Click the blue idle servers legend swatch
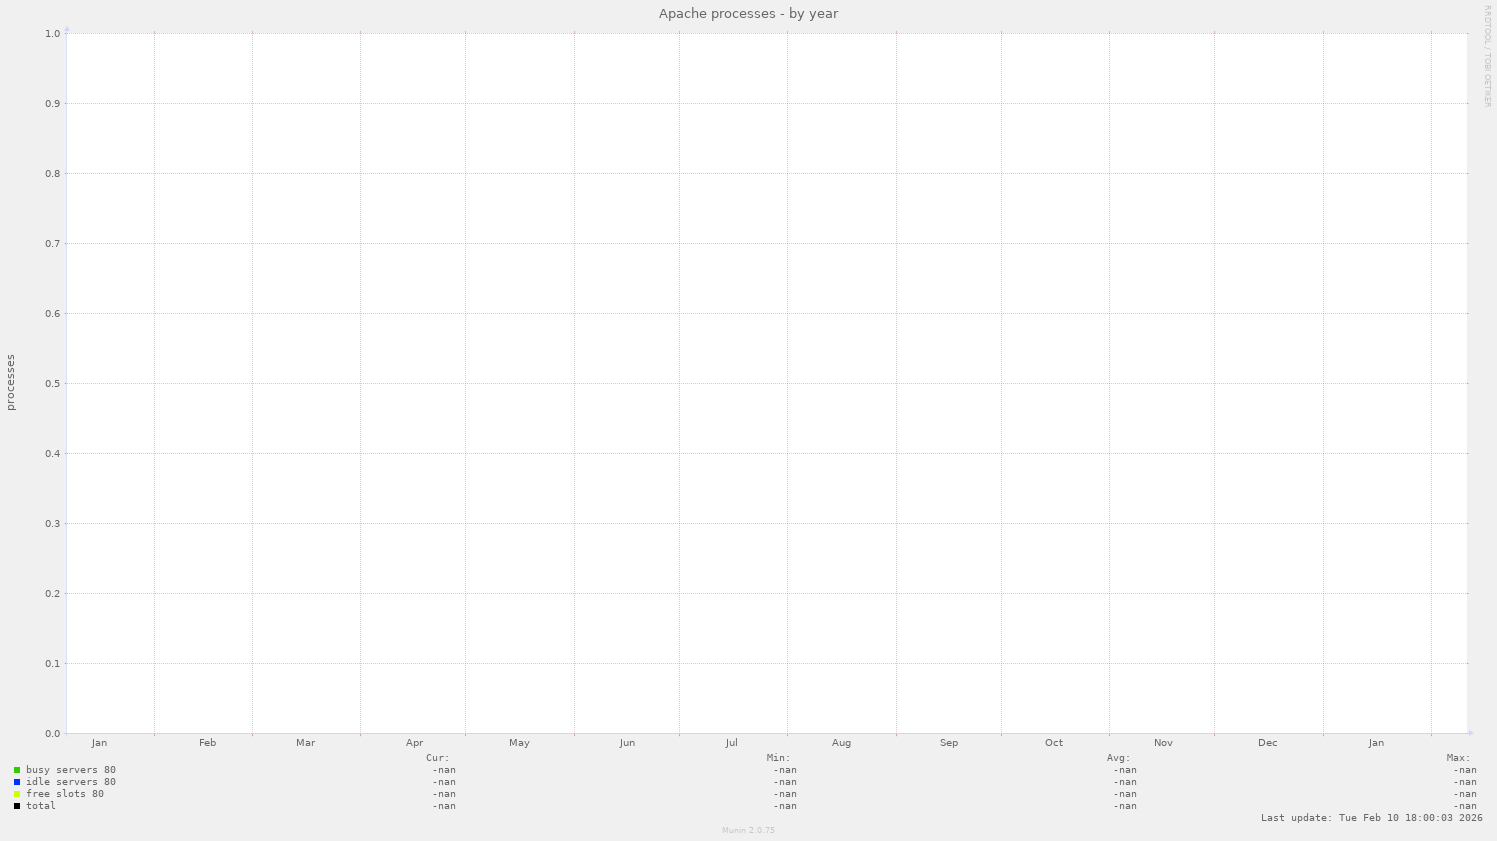 point(17,781)
